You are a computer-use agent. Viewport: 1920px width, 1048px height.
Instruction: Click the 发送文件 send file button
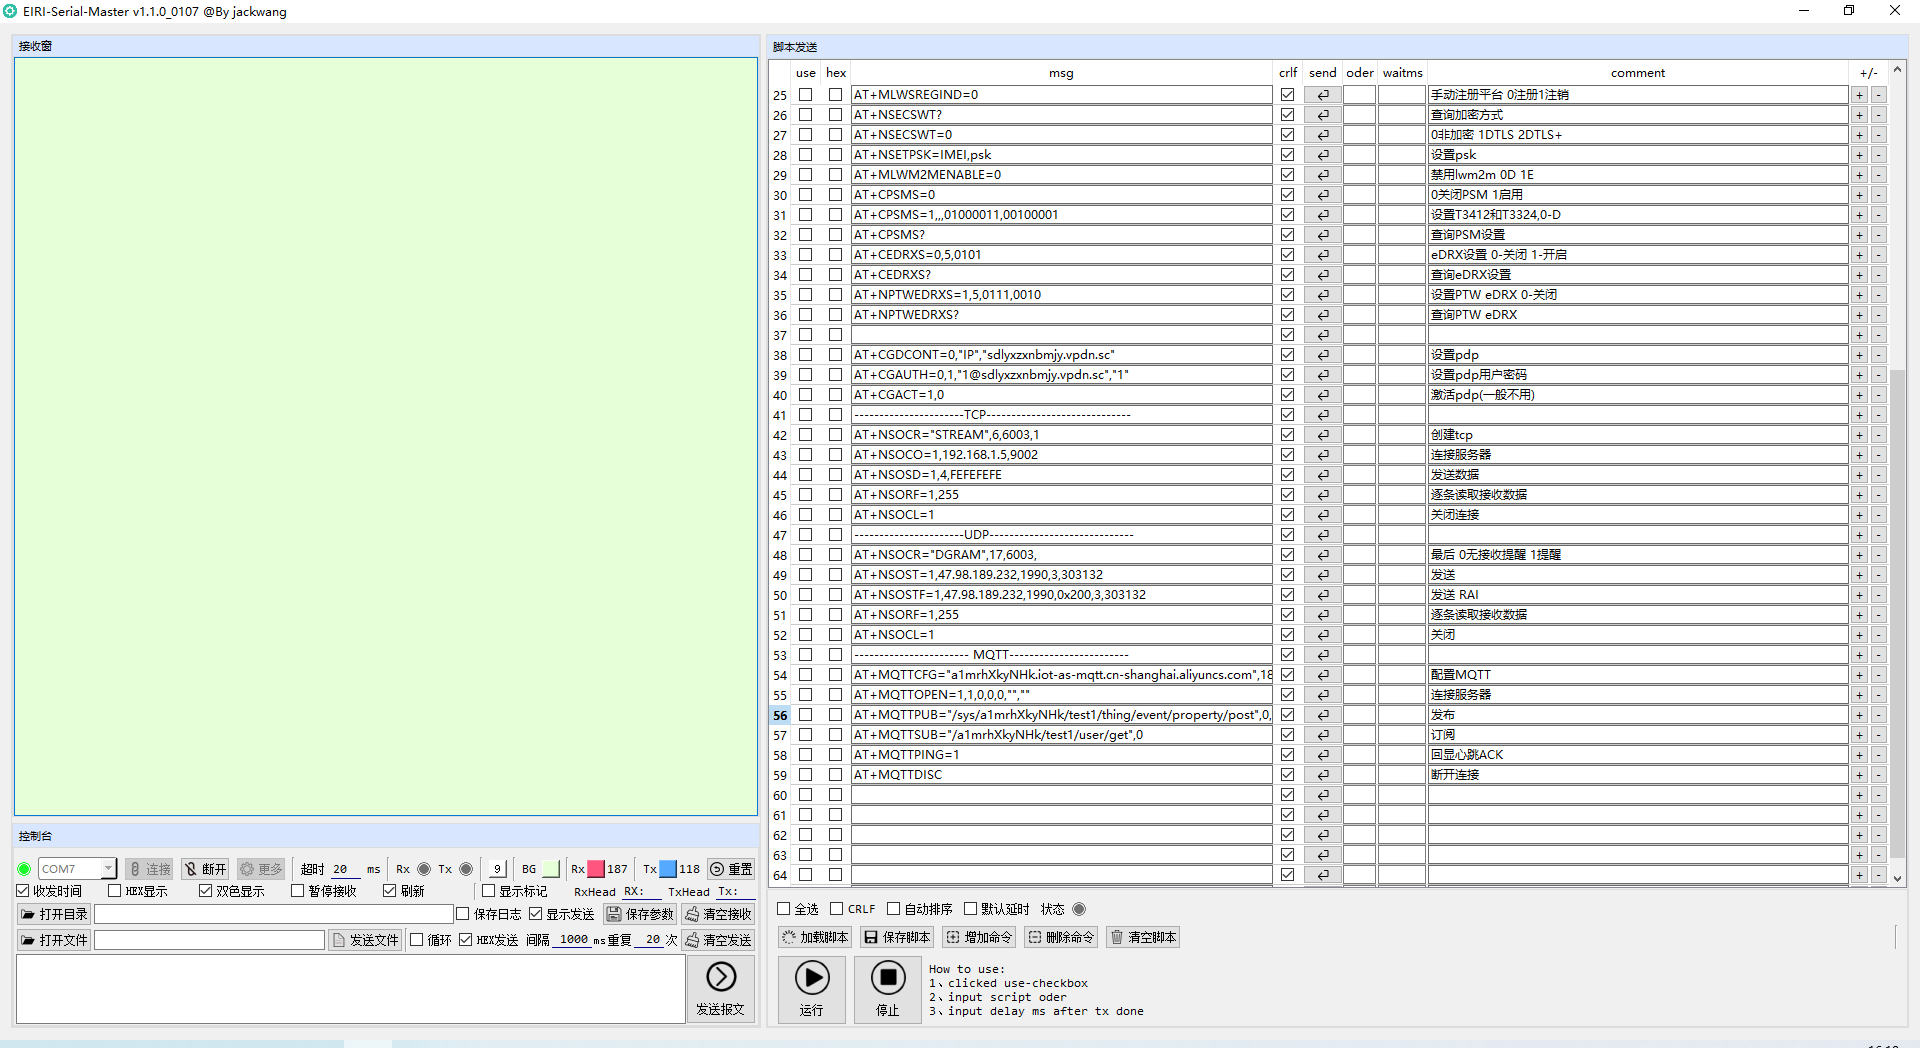pos(365,940)
